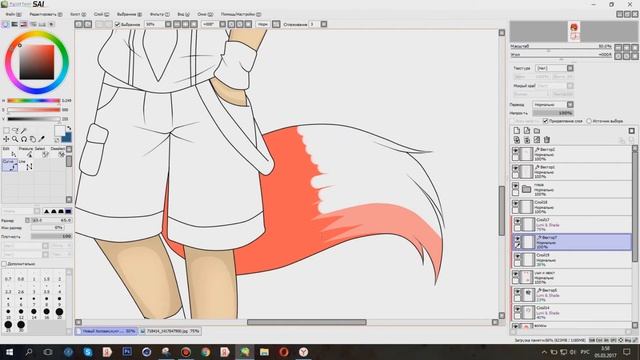Open the Редактировать menu
This screenshot has height=360, width=640.
46,14
